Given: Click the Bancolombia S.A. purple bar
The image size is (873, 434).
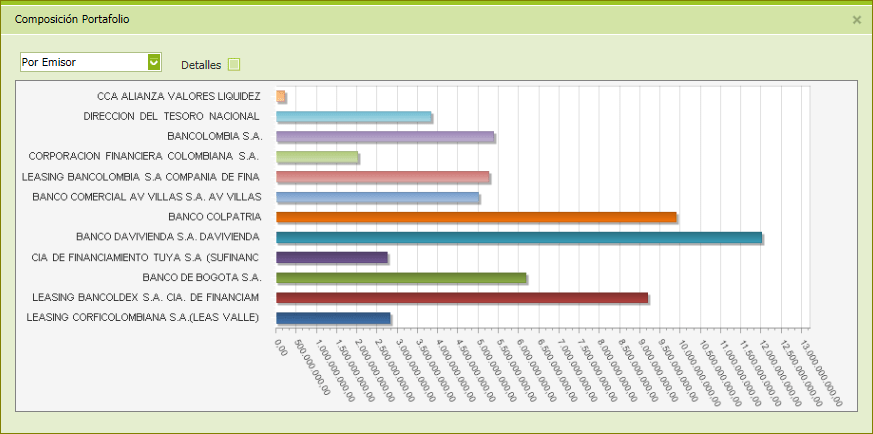Looking at the screenshot, I should pos(385,136).
